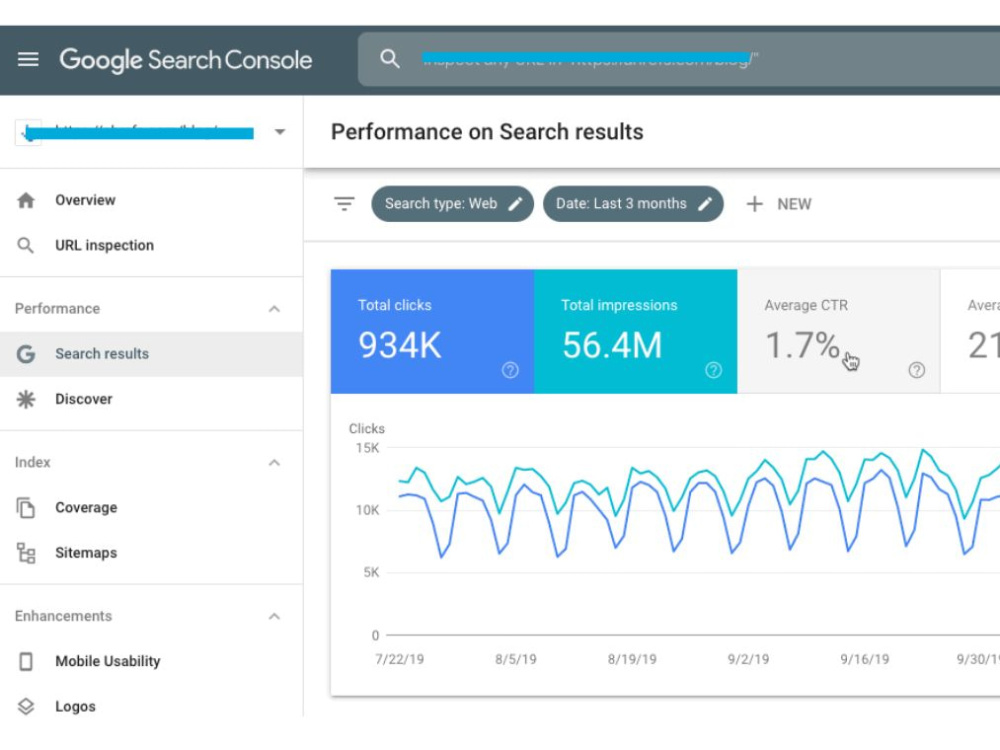Click the filter lines icon
Screen dimensions: 1000x750
[x=344, y=204]
